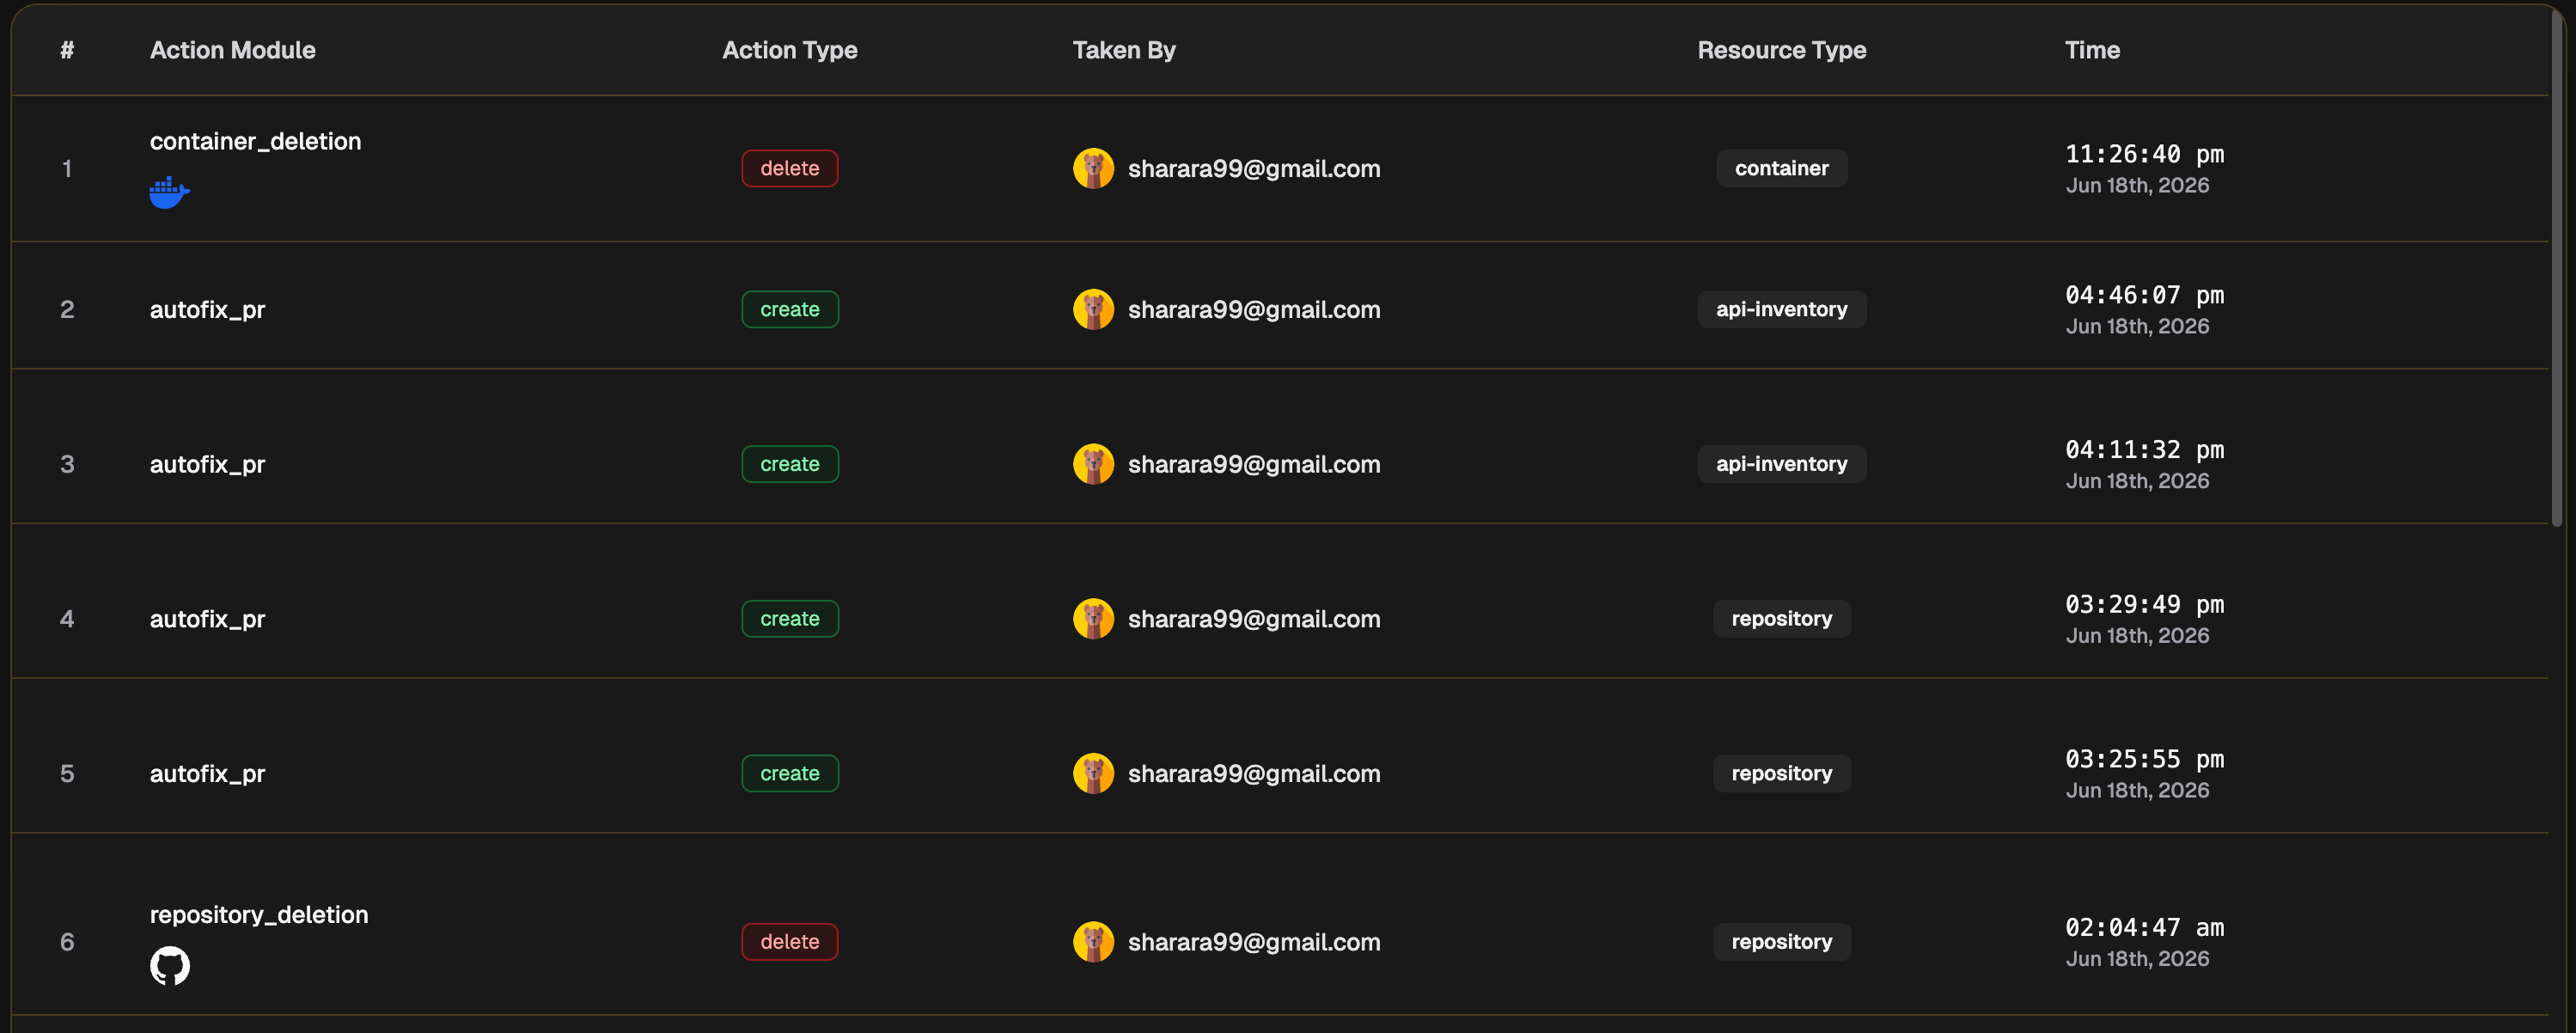The height and width of the screenshot is (1033, 2576).
Task: Click the email in the 03:29:49 pm row
Action: [x=1254, y=620]
